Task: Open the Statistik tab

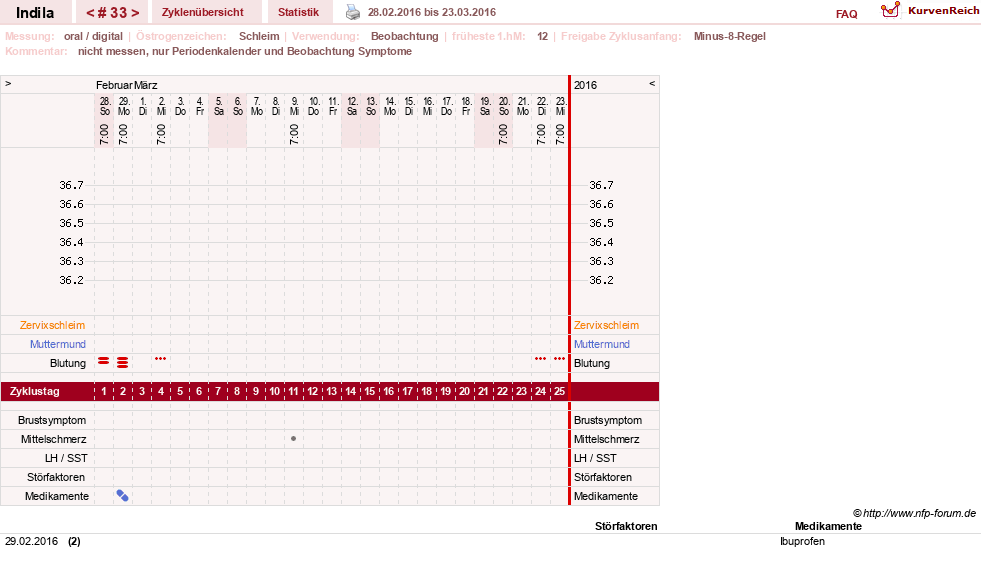Action: 298,12
